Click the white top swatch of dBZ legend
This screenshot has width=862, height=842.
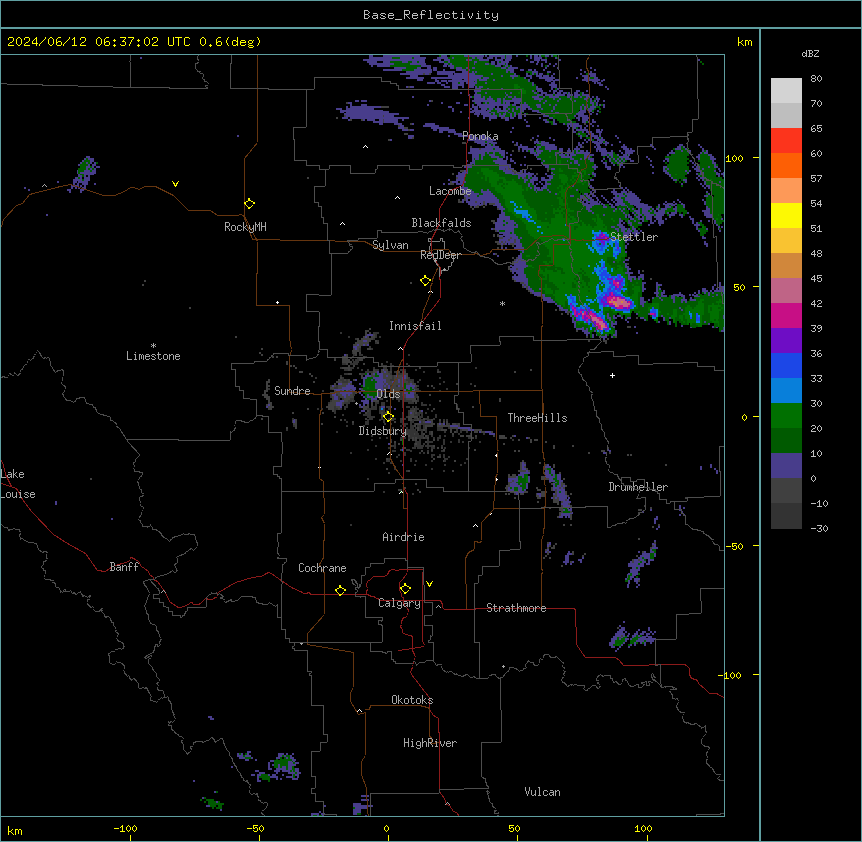coord(786,91)
